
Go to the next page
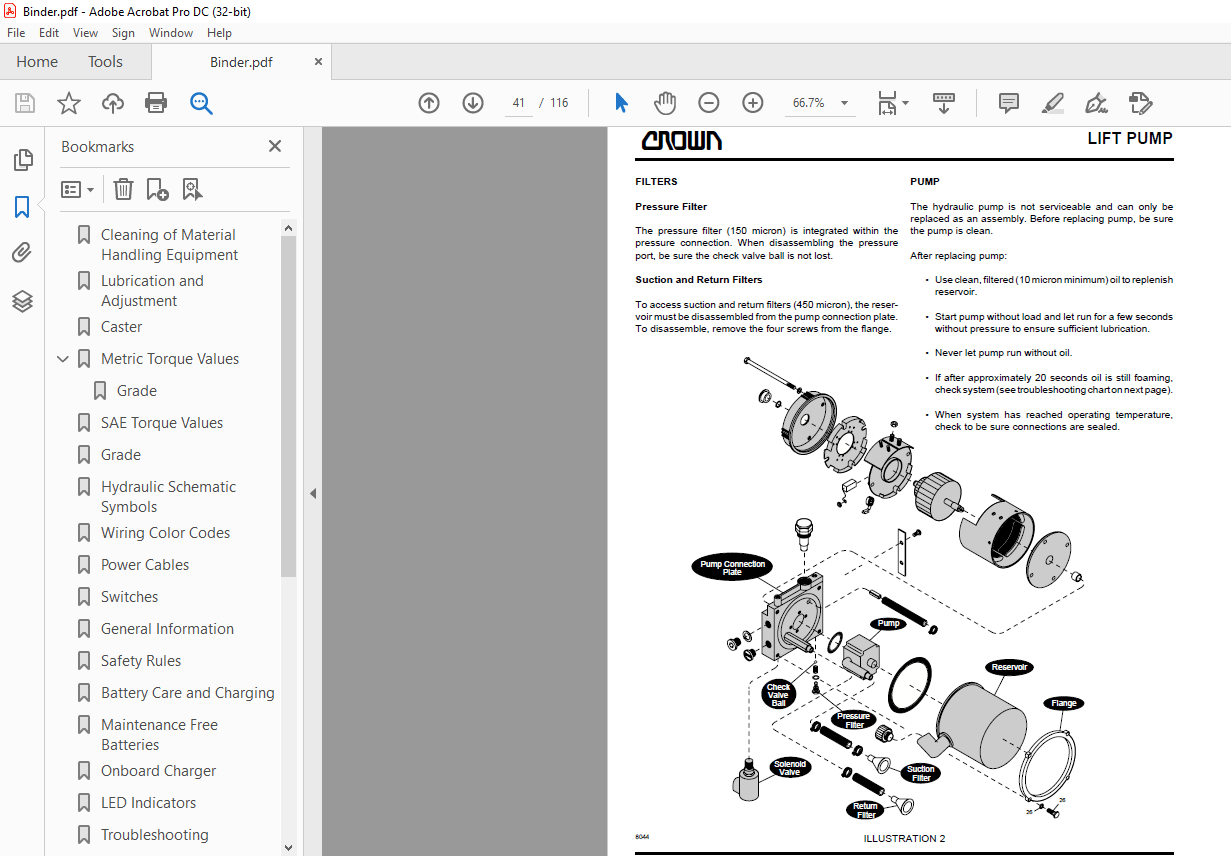(472, 103)
